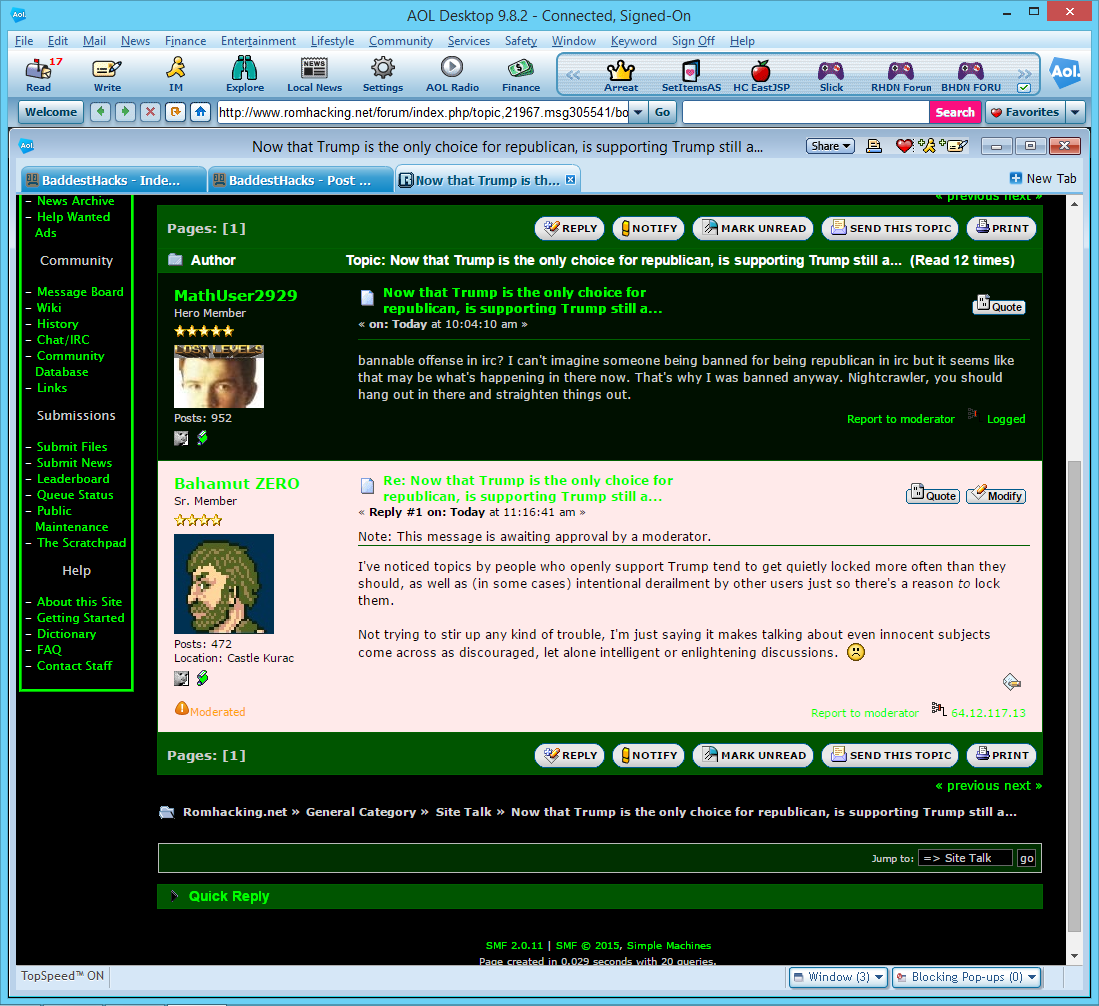Open the HC EastJSP apple favorite
The image size is (1099, 1006).
761,75
